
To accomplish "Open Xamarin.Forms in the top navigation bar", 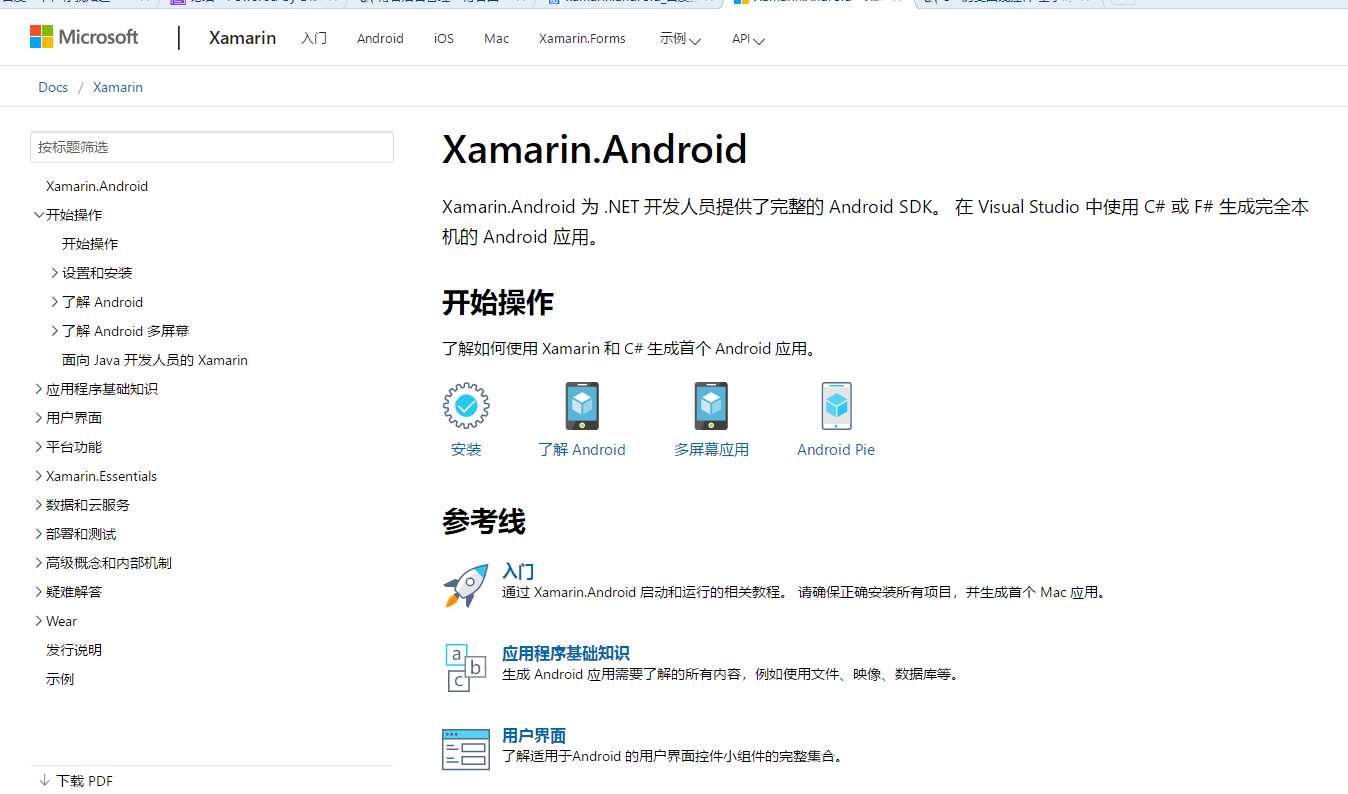I will pos(582,38).
